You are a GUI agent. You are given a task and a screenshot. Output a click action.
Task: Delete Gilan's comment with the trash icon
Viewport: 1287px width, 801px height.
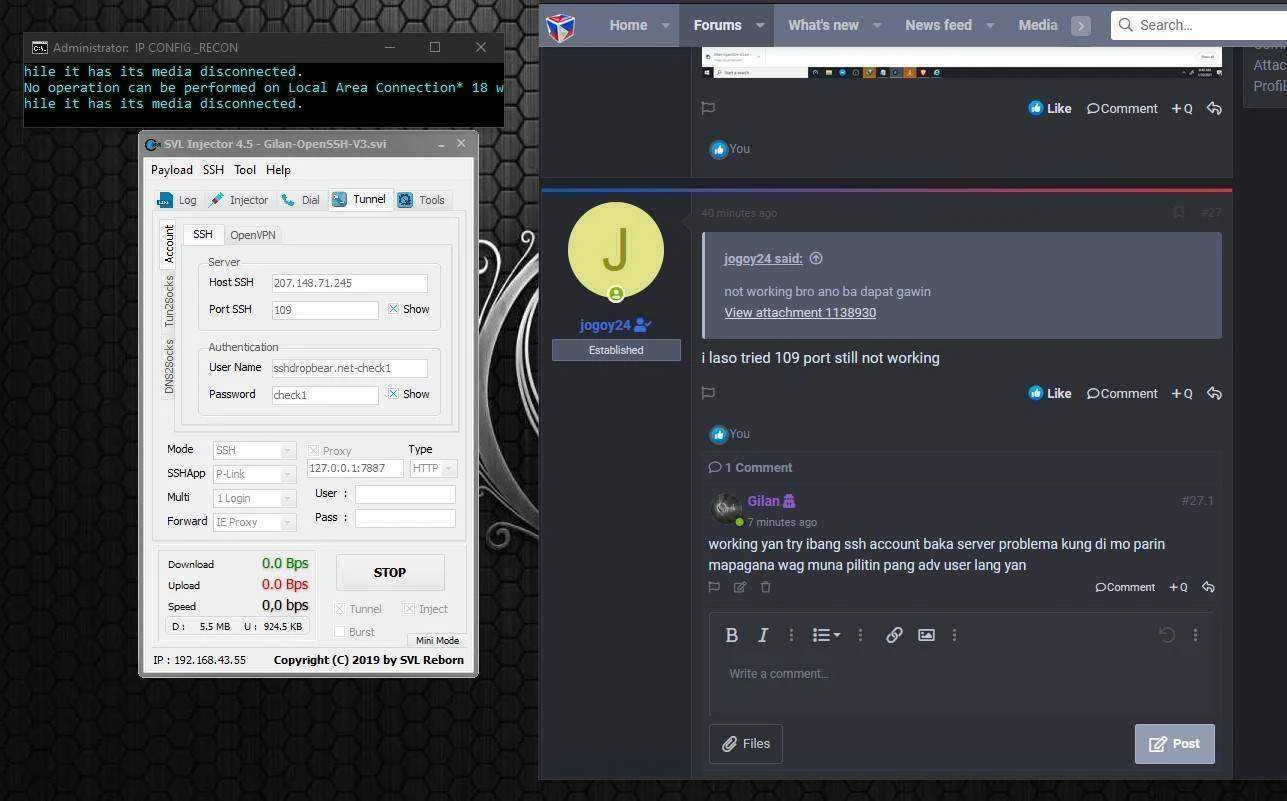(x=765, y=587)
